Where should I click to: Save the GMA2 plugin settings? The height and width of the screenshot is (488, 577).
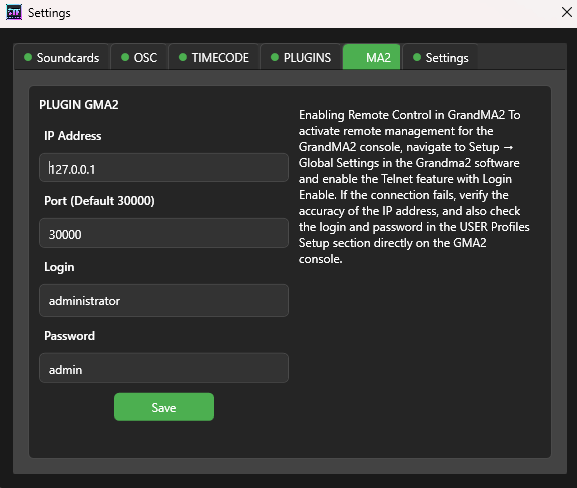tap(164, 407)
